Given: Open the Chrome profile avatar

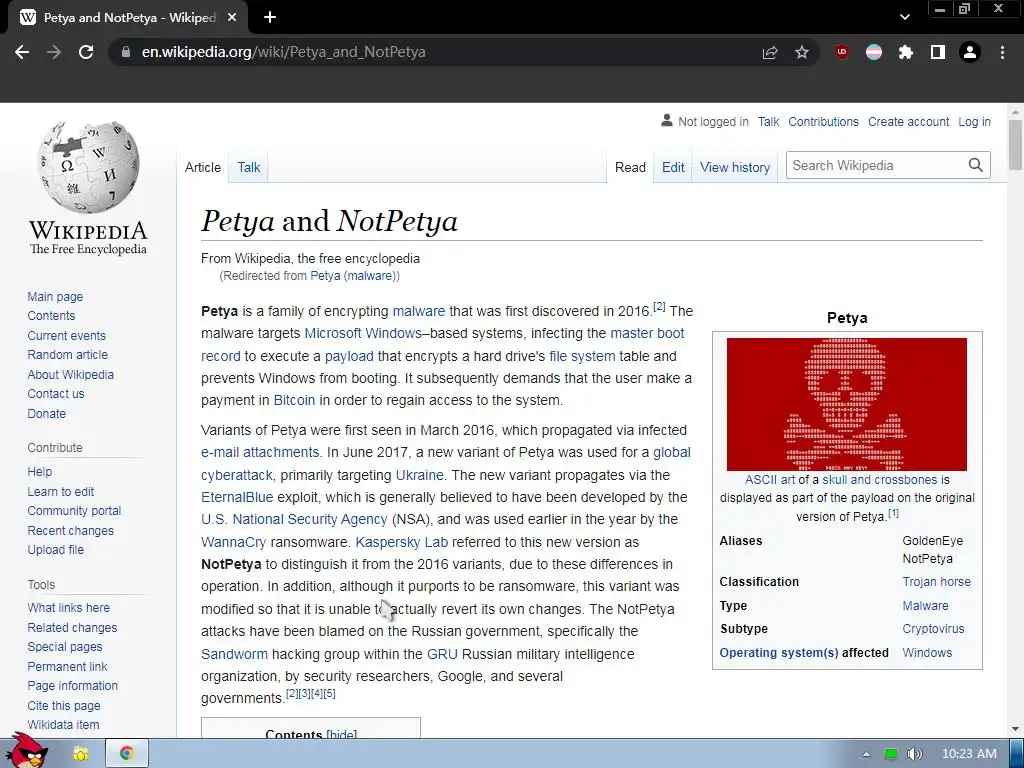Looking at the screenshot, I should [970, 52].
